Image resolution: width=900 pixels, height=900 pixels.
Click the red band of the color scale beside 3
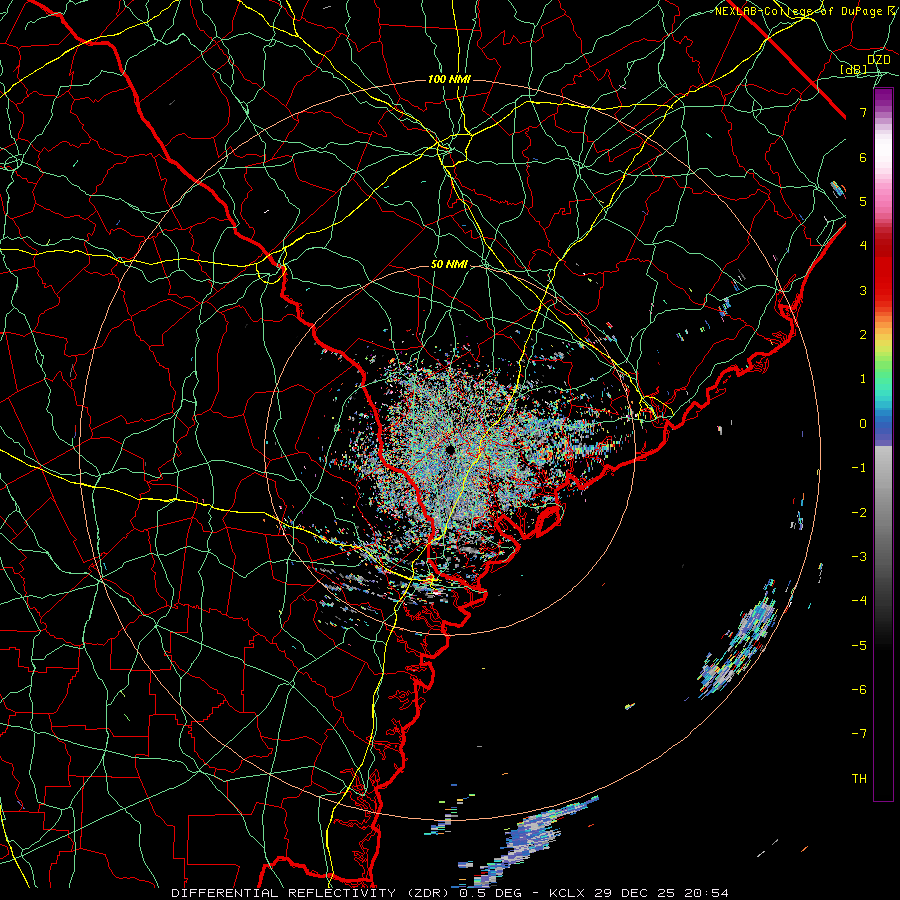click(x=883, y=281)
